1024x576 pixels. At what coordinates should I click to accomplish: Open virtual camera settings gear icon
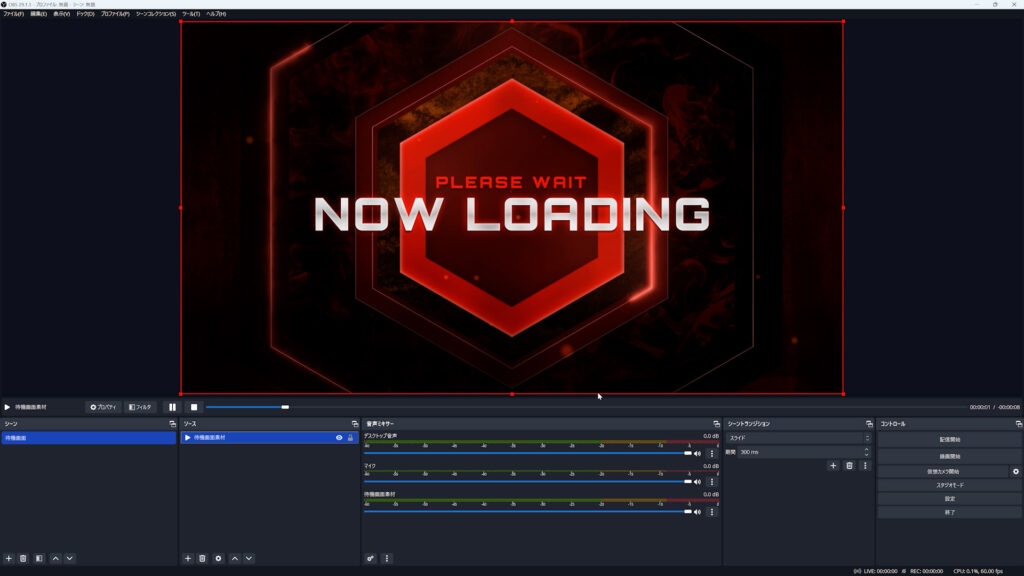coord(1016,471)
